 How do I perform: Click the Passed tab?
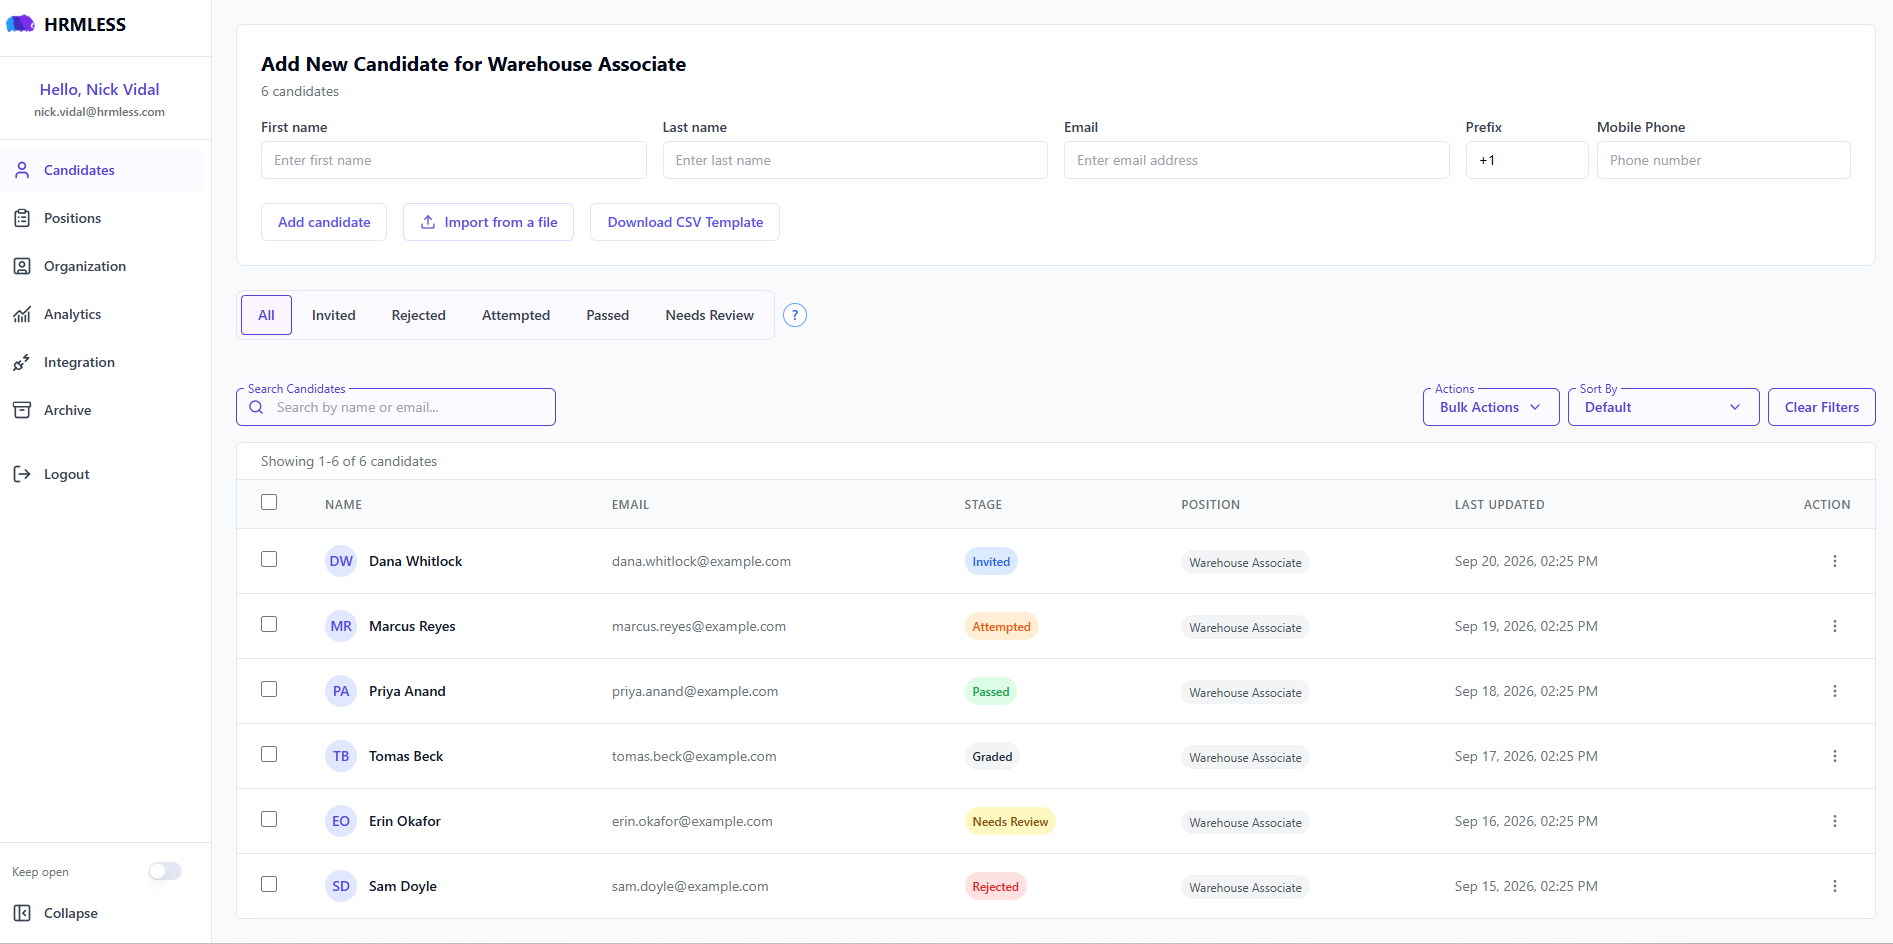pyautogui.click(x=607, y=315)
